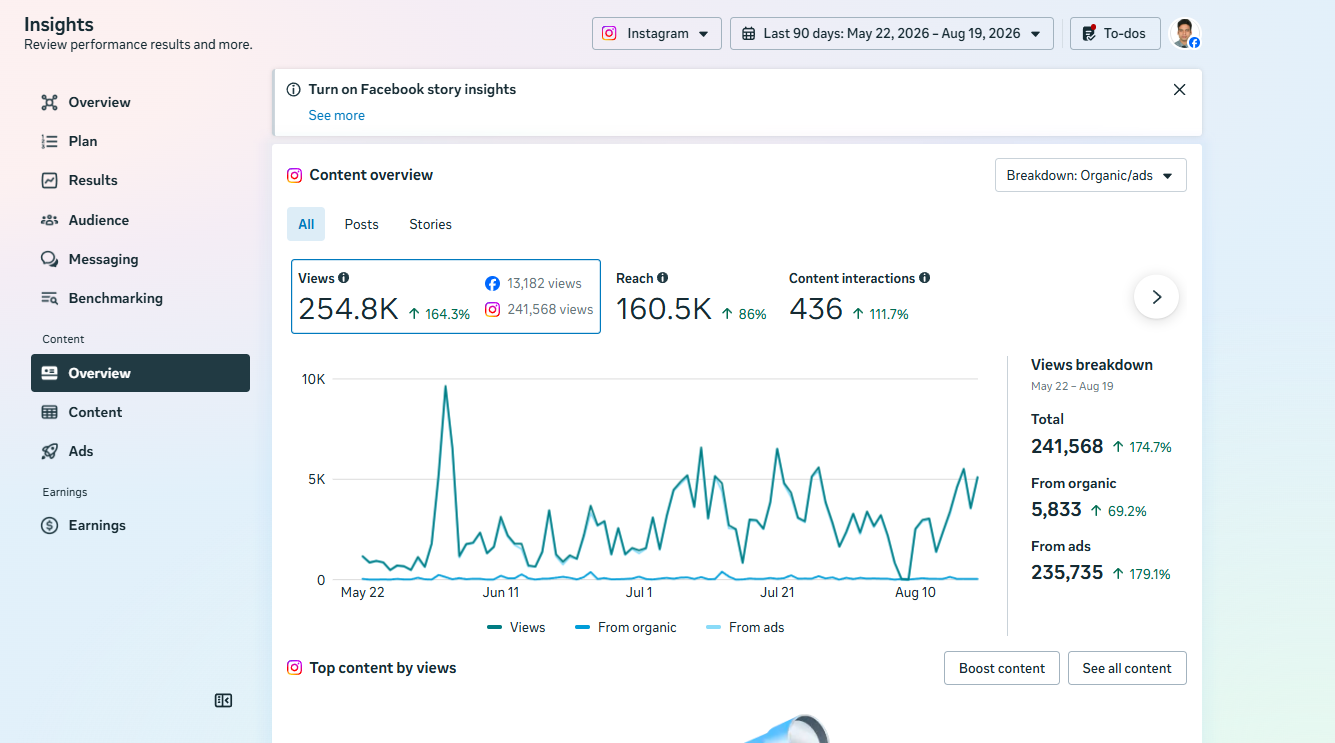The image size is (1335, 743).
Task: Open the Instagram platform dropdown
Action: click(x=657, y=33)
